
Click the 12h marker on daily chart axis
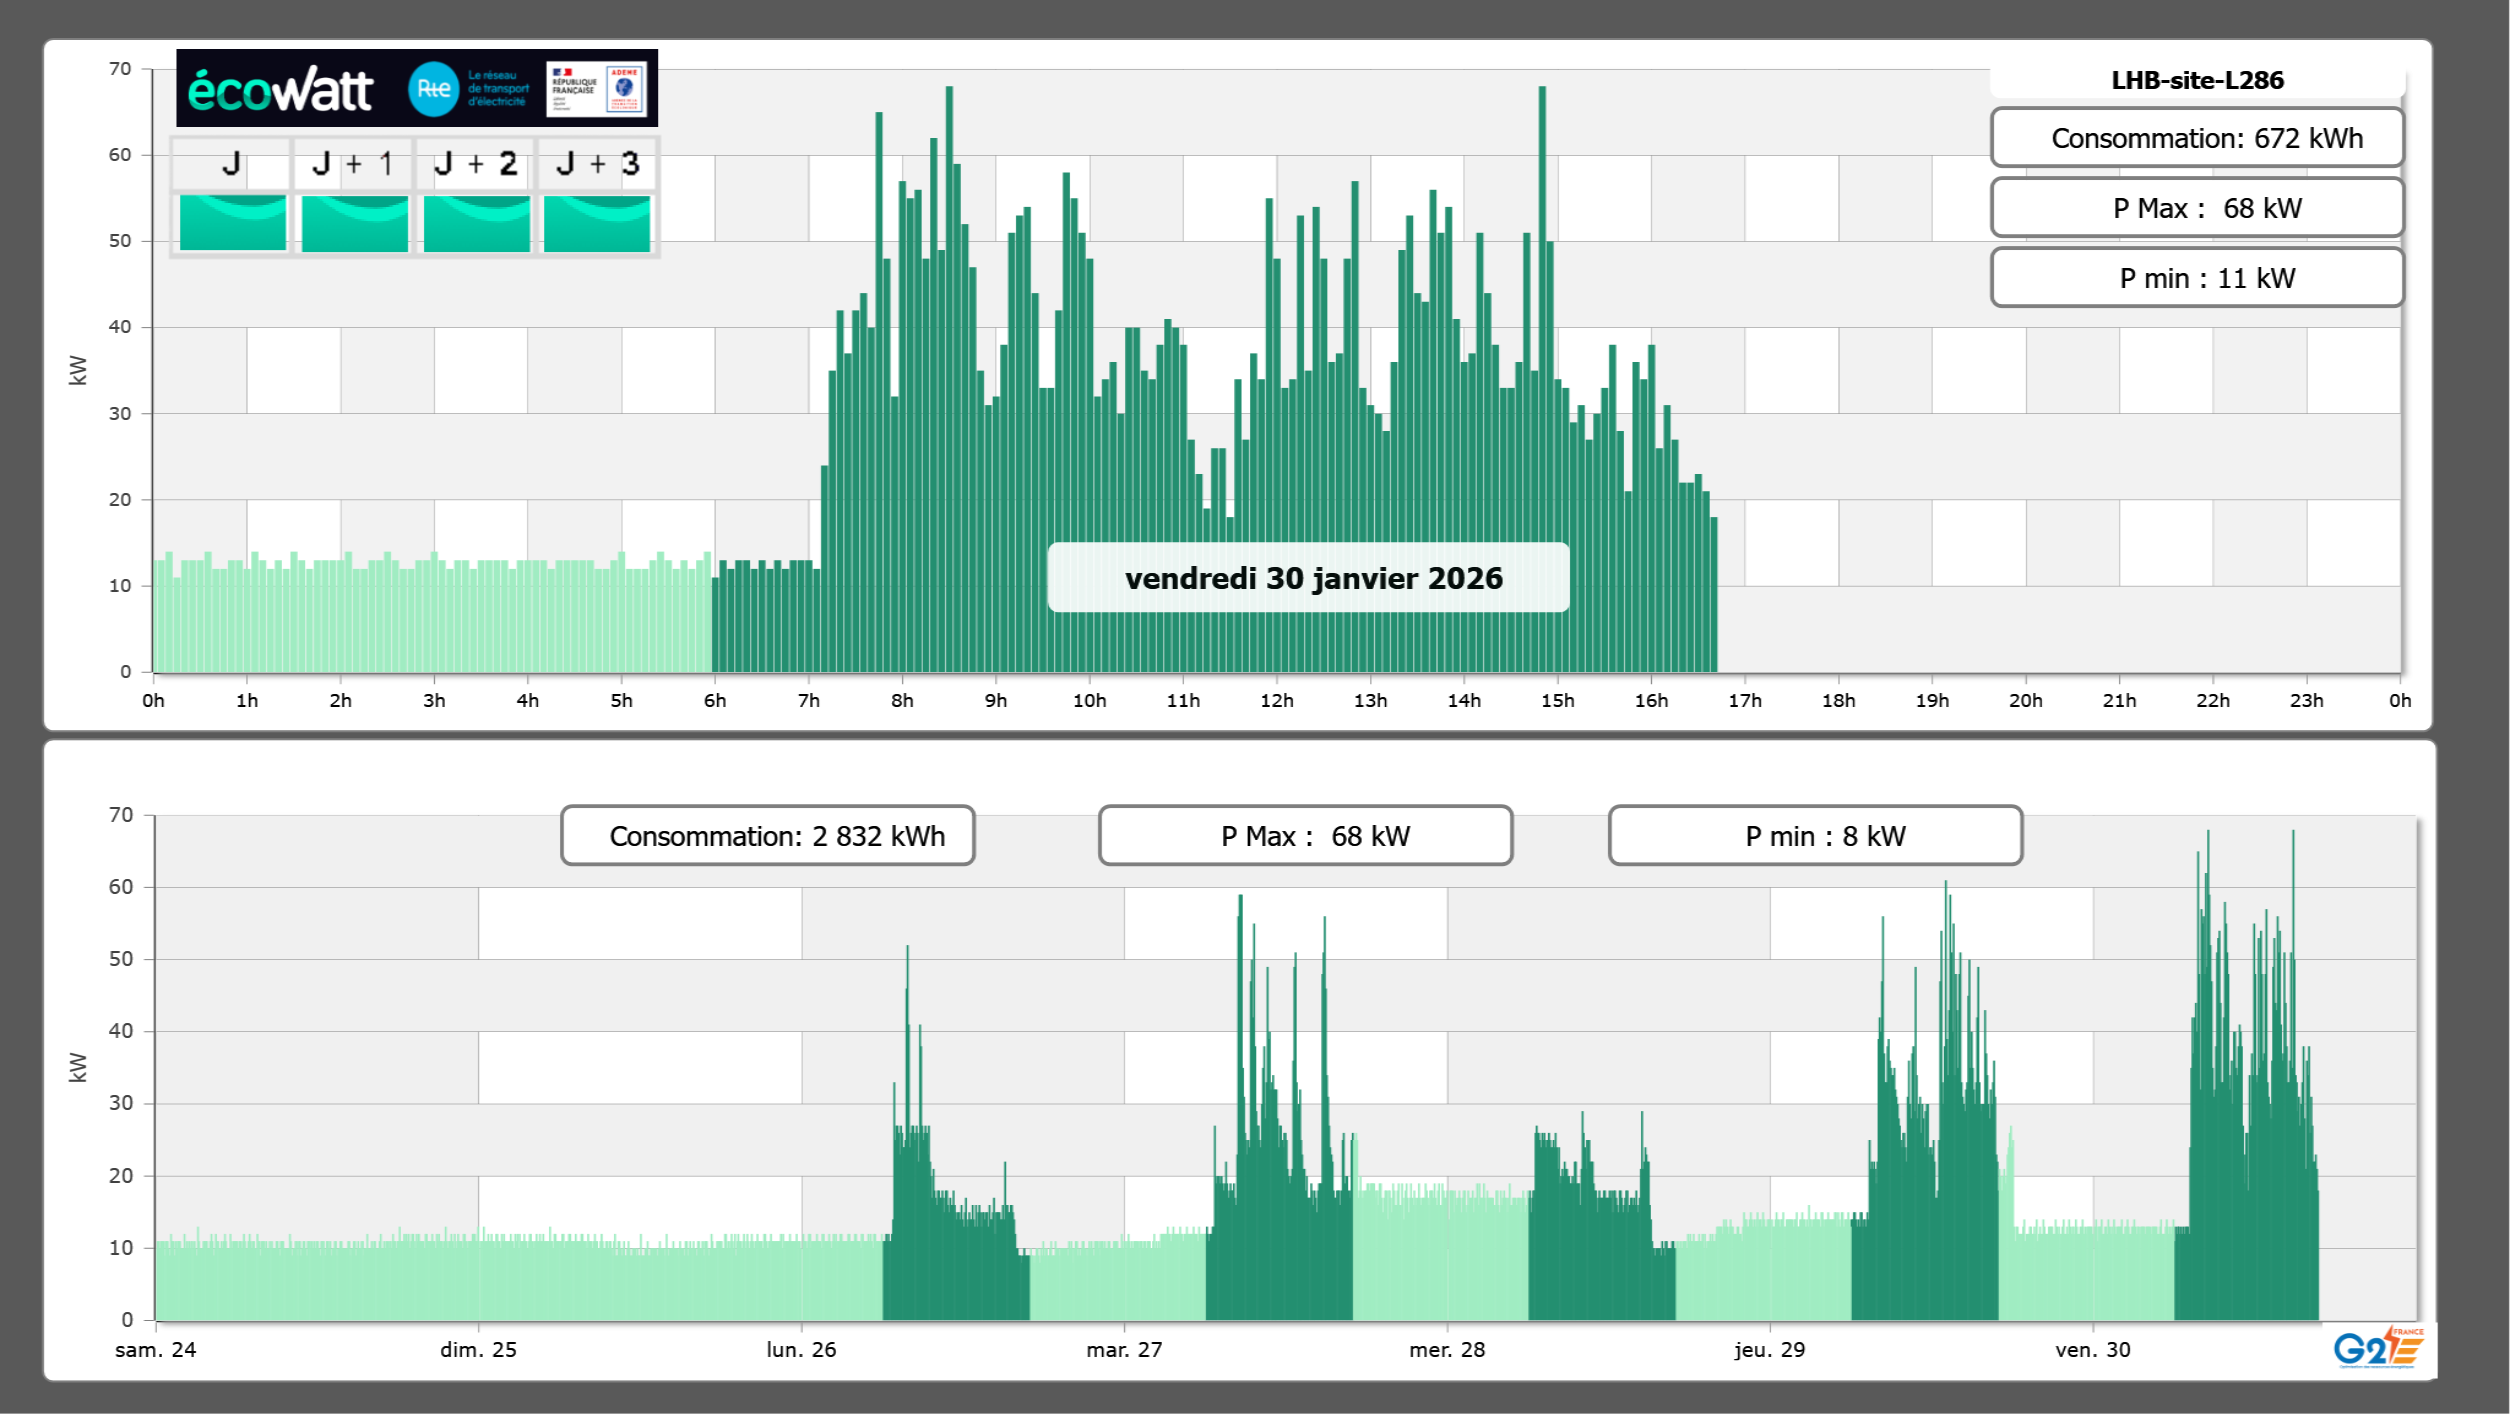[x=1277, y=701]
